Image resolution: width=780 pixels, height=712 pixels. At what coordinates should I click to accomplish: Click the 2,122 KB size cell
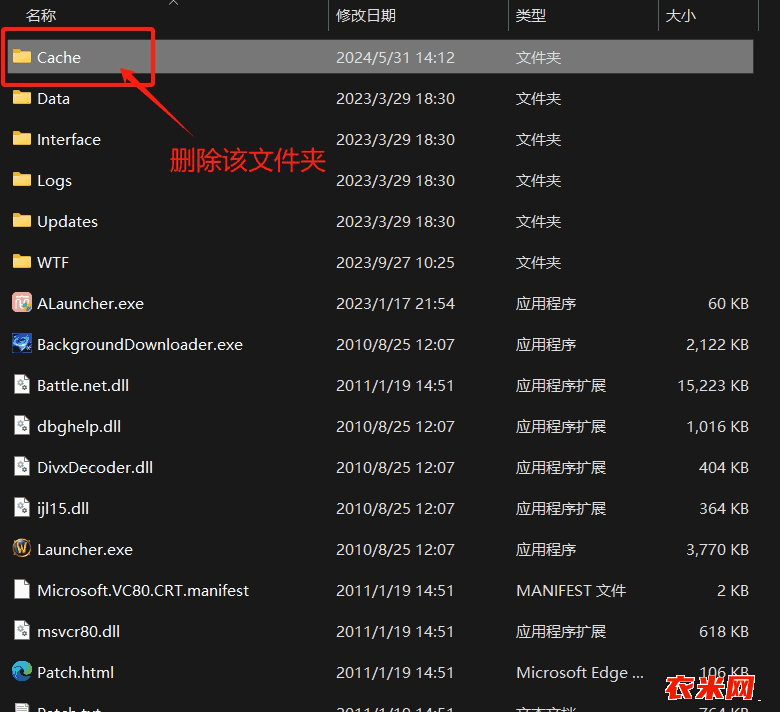[x=717, y=344]
